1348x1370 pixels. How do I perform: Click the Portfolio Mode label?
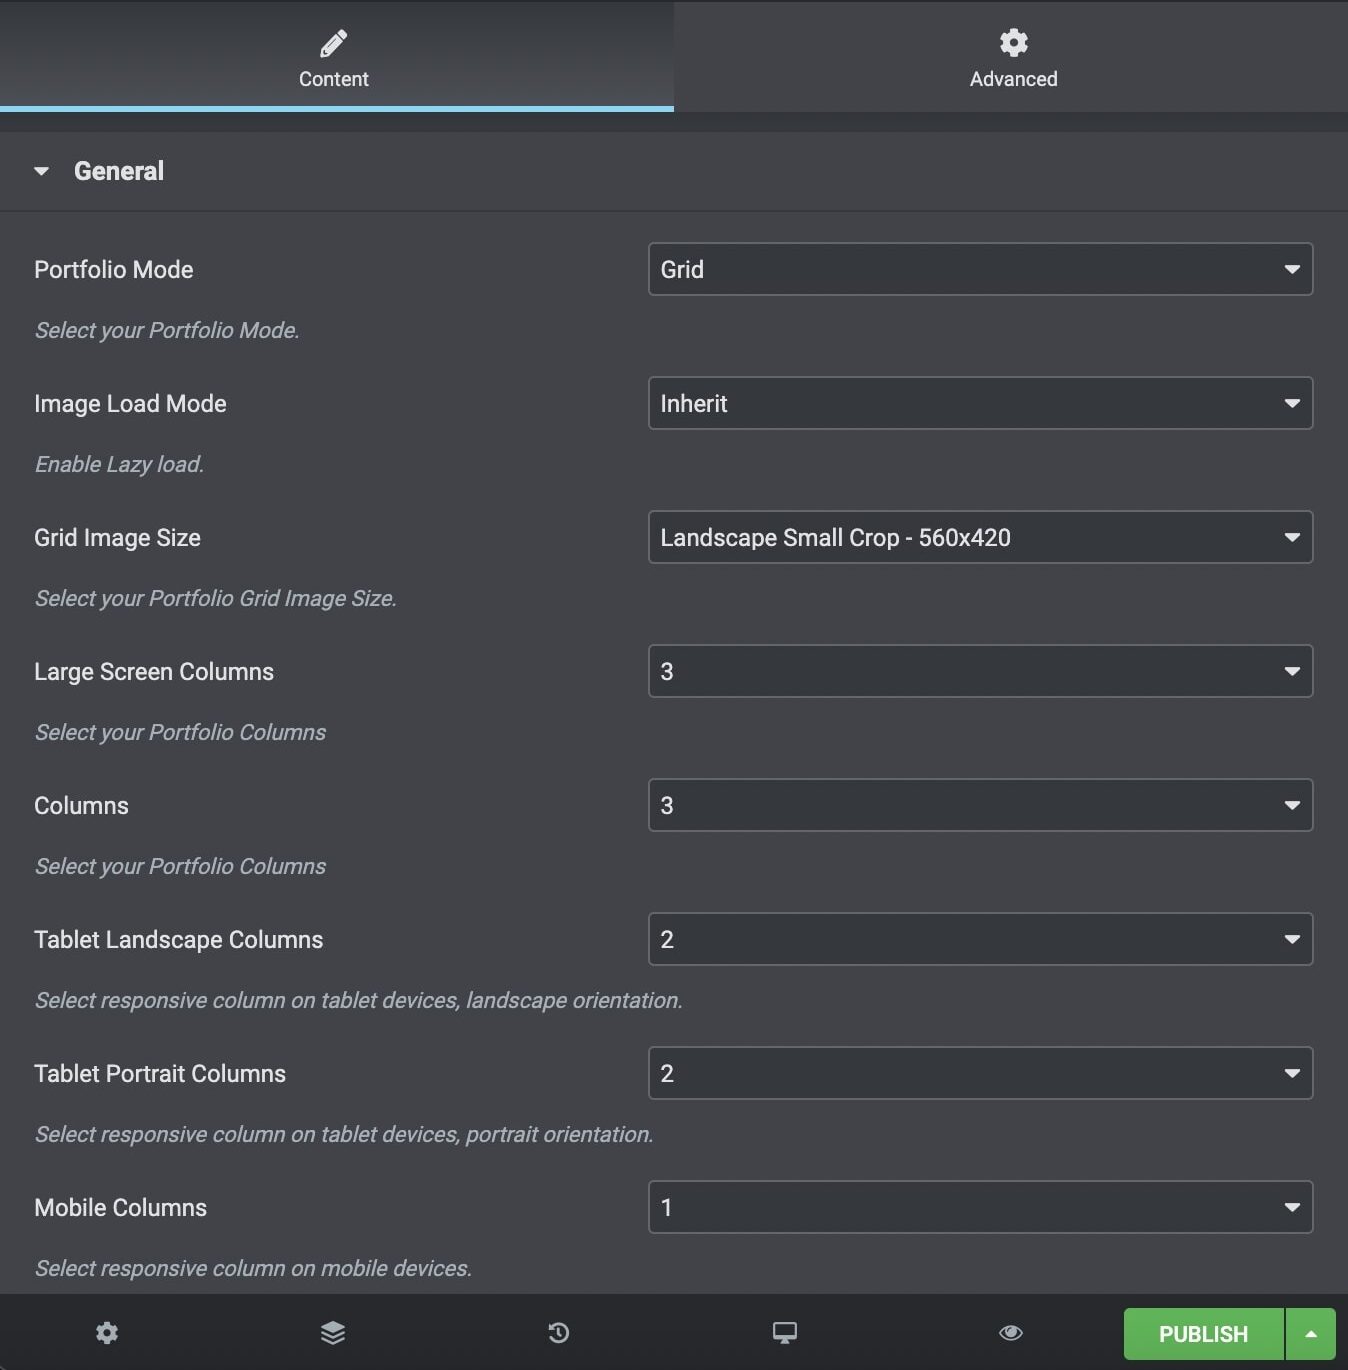tap(114, 270)
